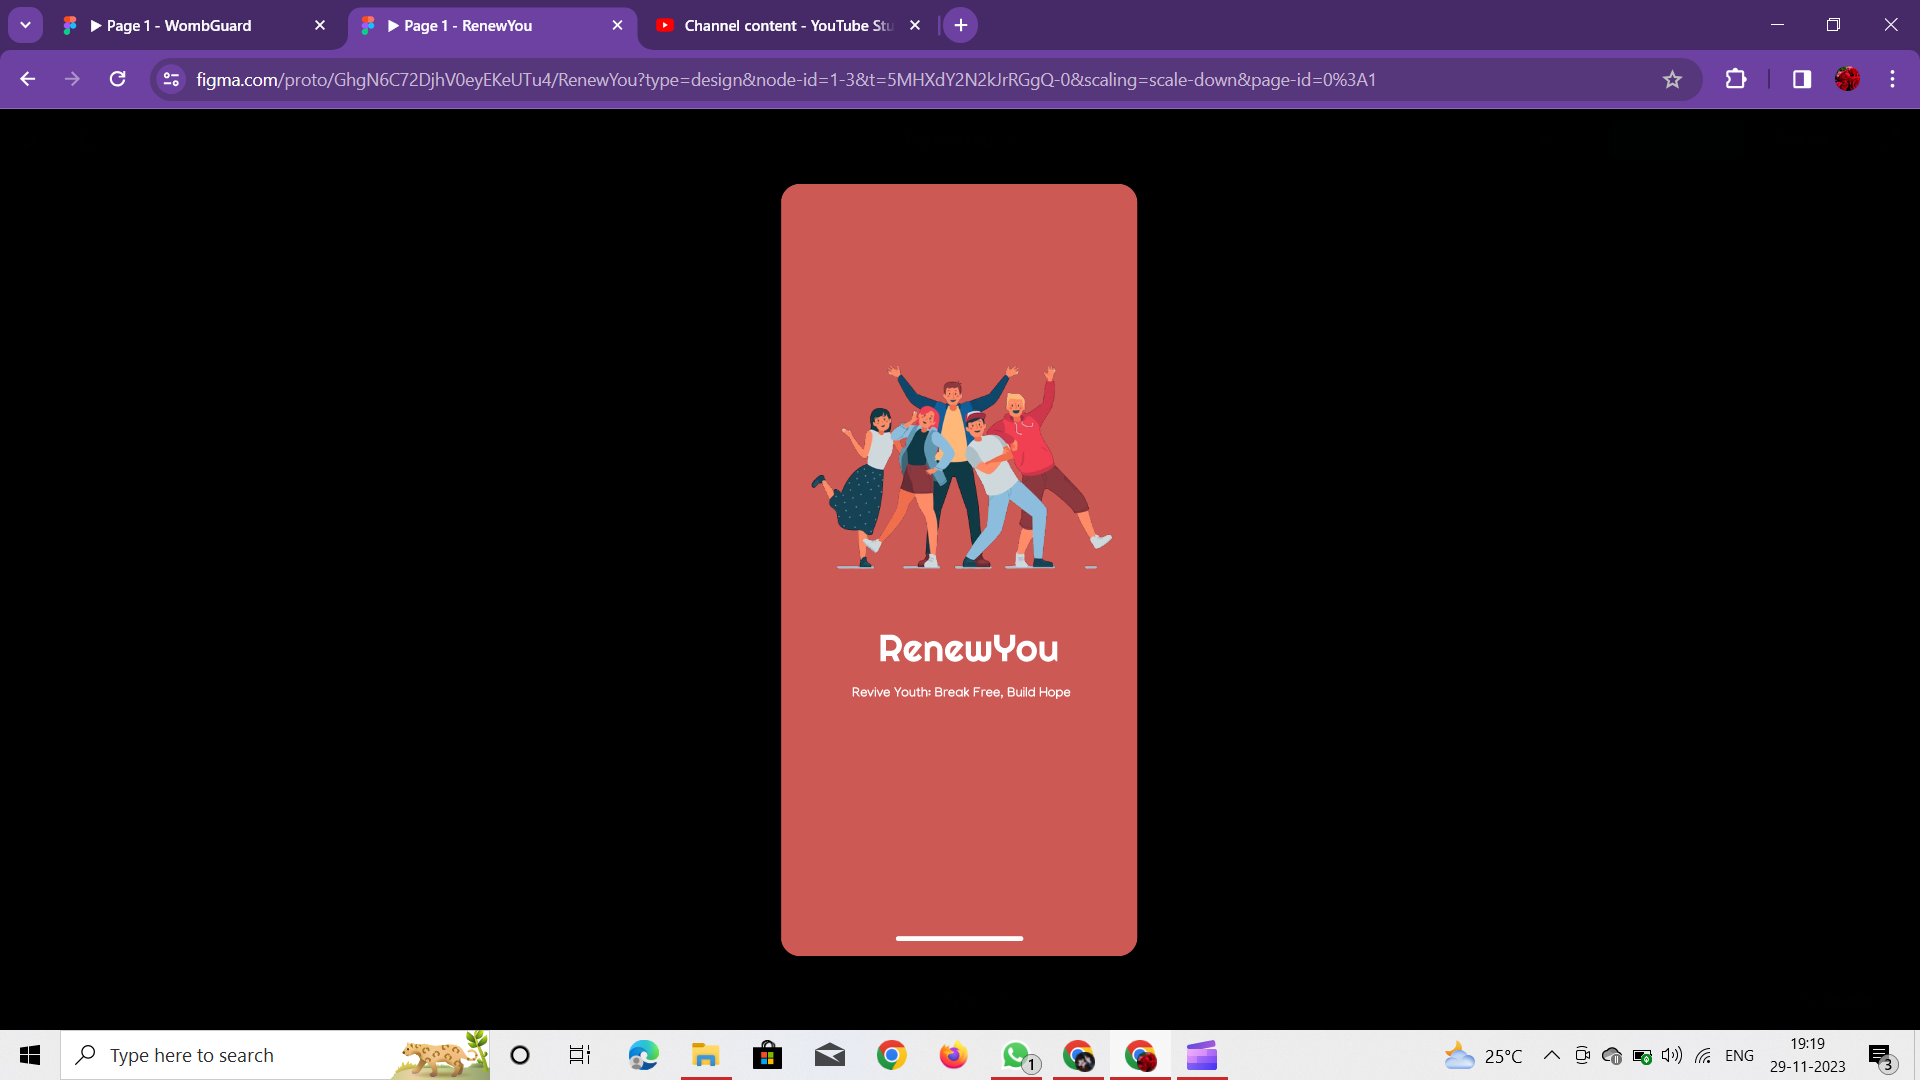Close the RenewYou tab
Image resolution: width=1920 pixels, height=1080 pixels.
(x=617, y=25)
